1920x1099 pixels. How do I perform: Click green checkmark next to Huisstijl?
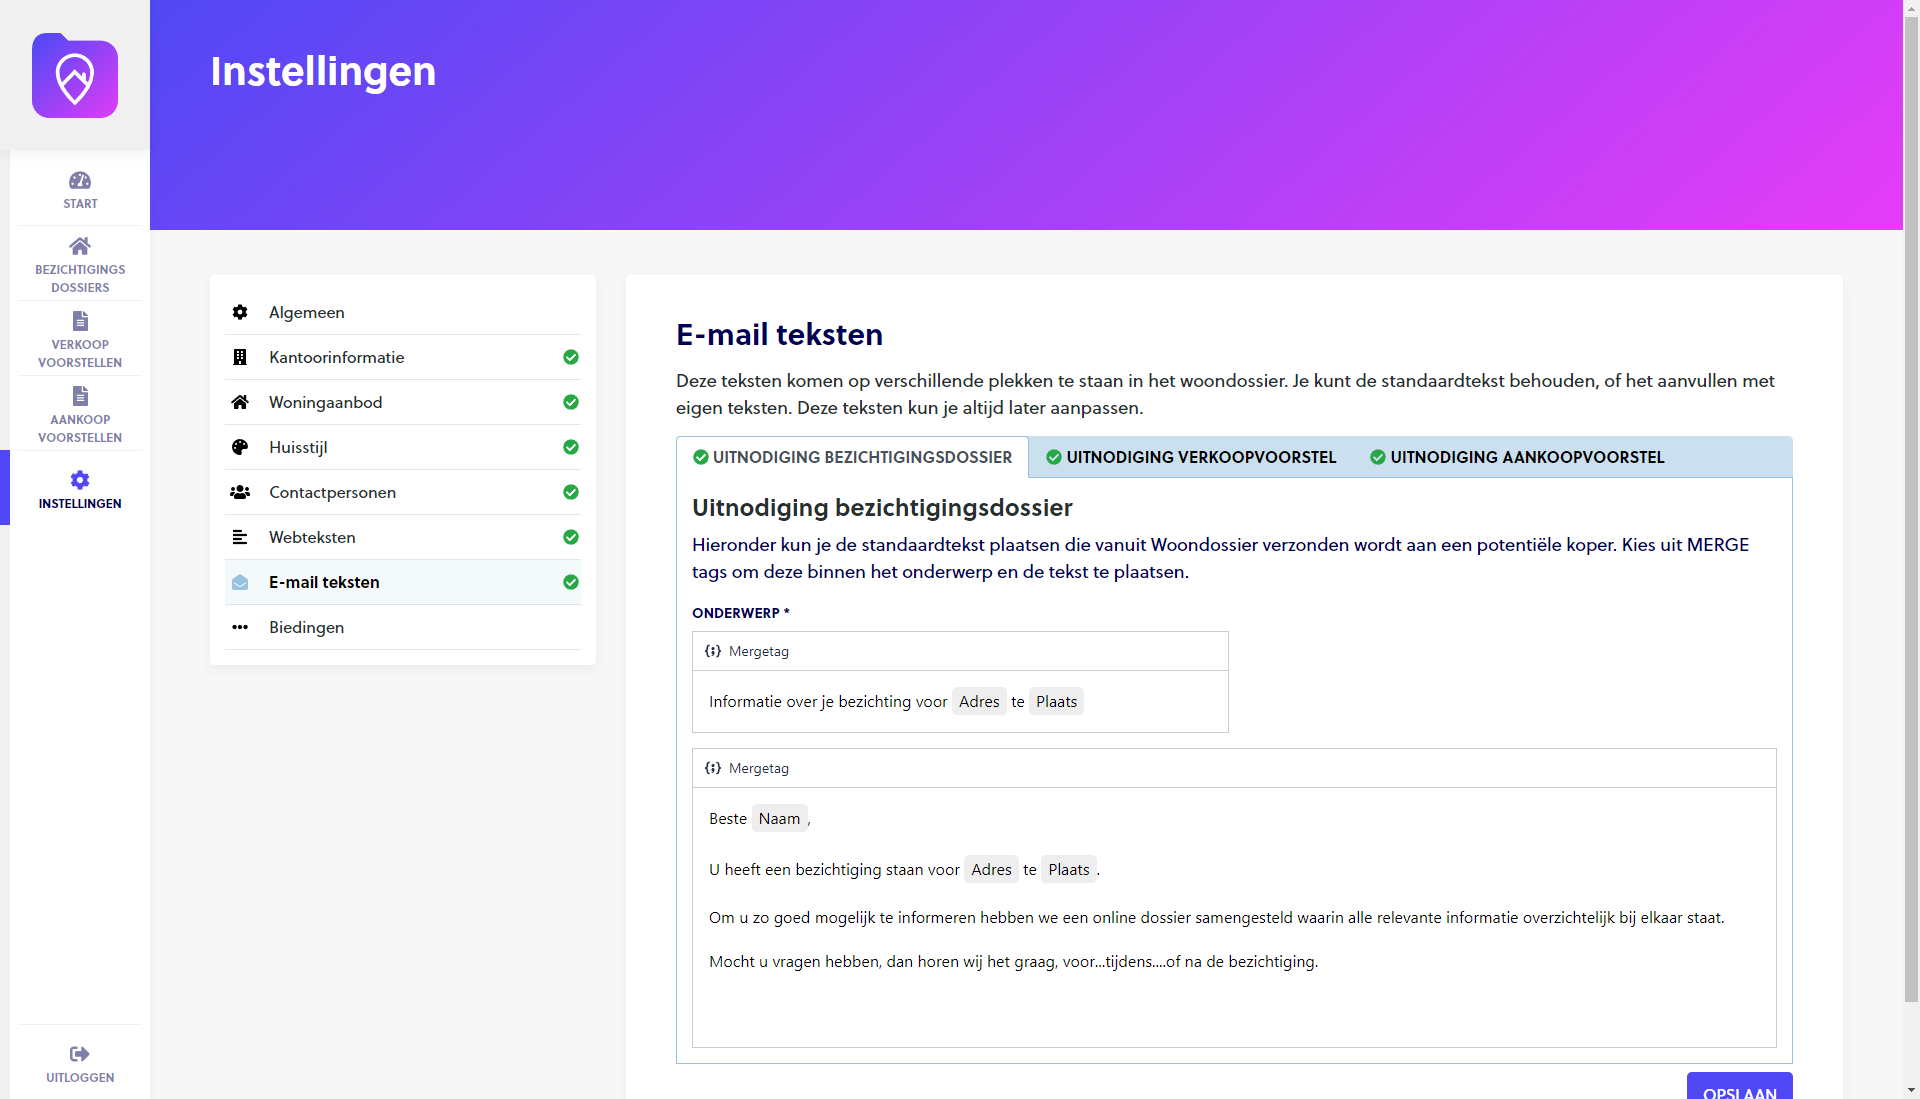click(x=571, y=447)
